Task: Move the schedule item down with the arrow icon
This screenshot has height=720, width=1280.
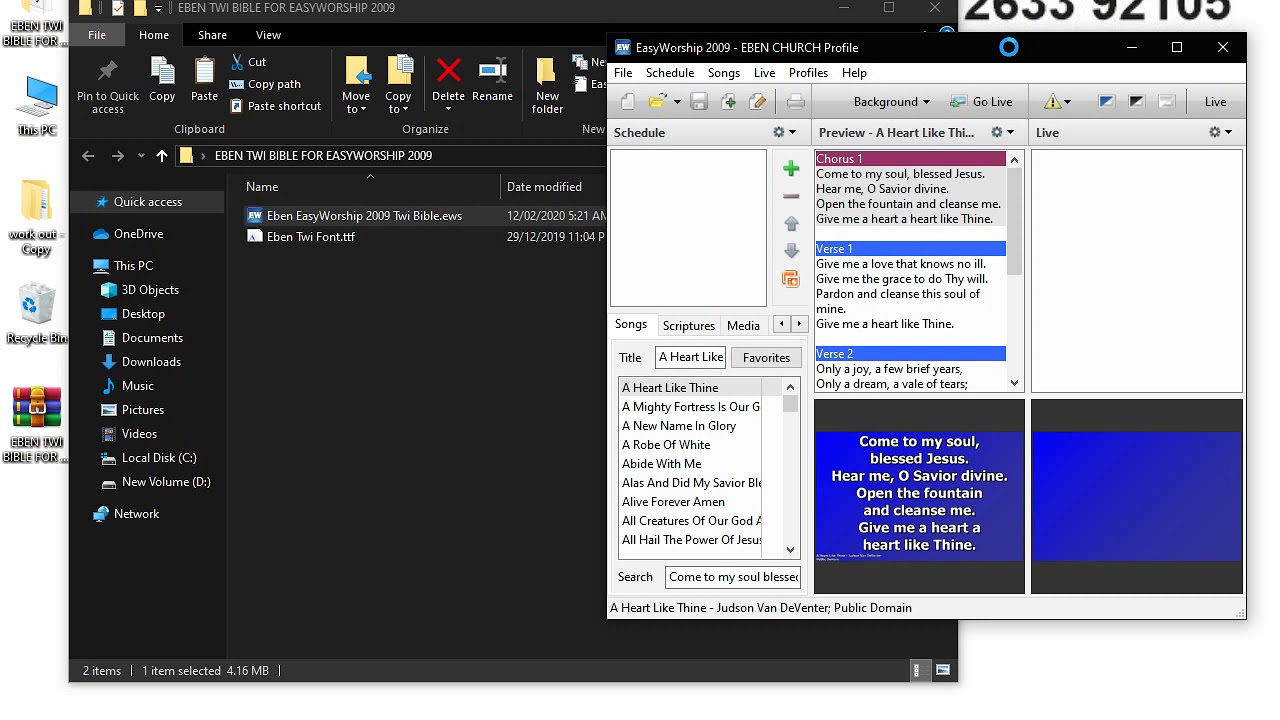Action: (x=791, y=251)
